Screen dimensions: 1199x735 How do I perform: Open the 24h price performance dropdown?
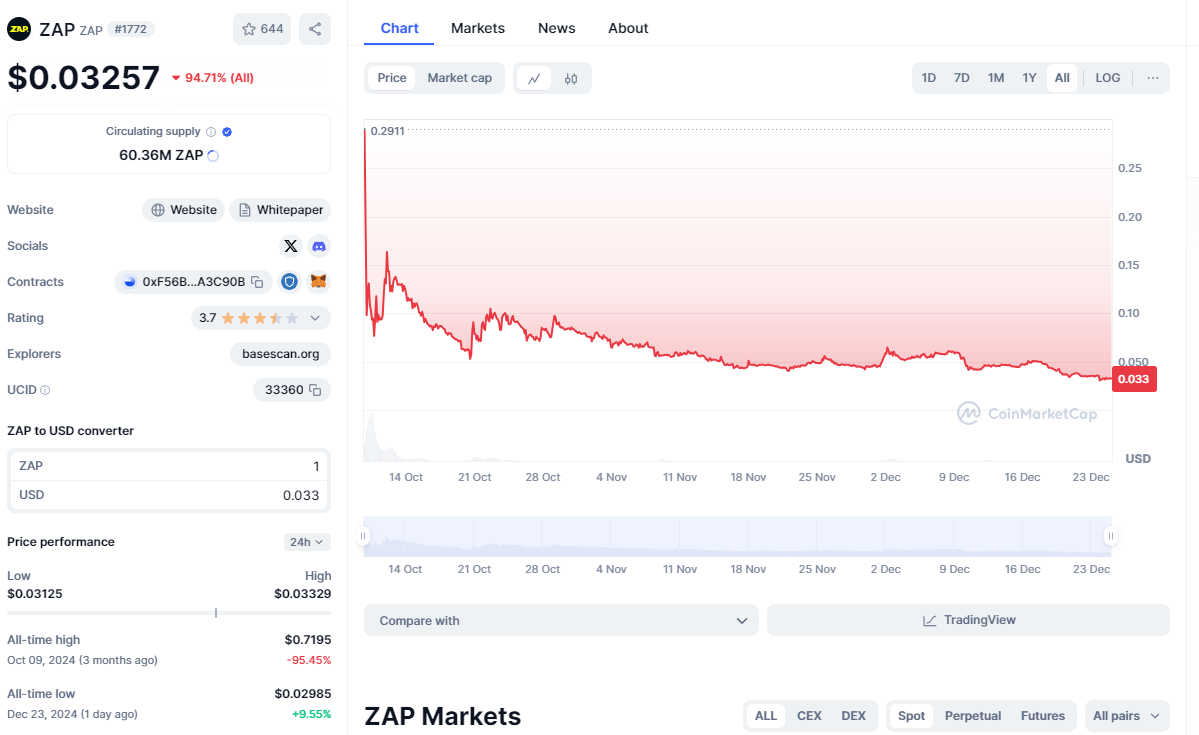point(306,542)
